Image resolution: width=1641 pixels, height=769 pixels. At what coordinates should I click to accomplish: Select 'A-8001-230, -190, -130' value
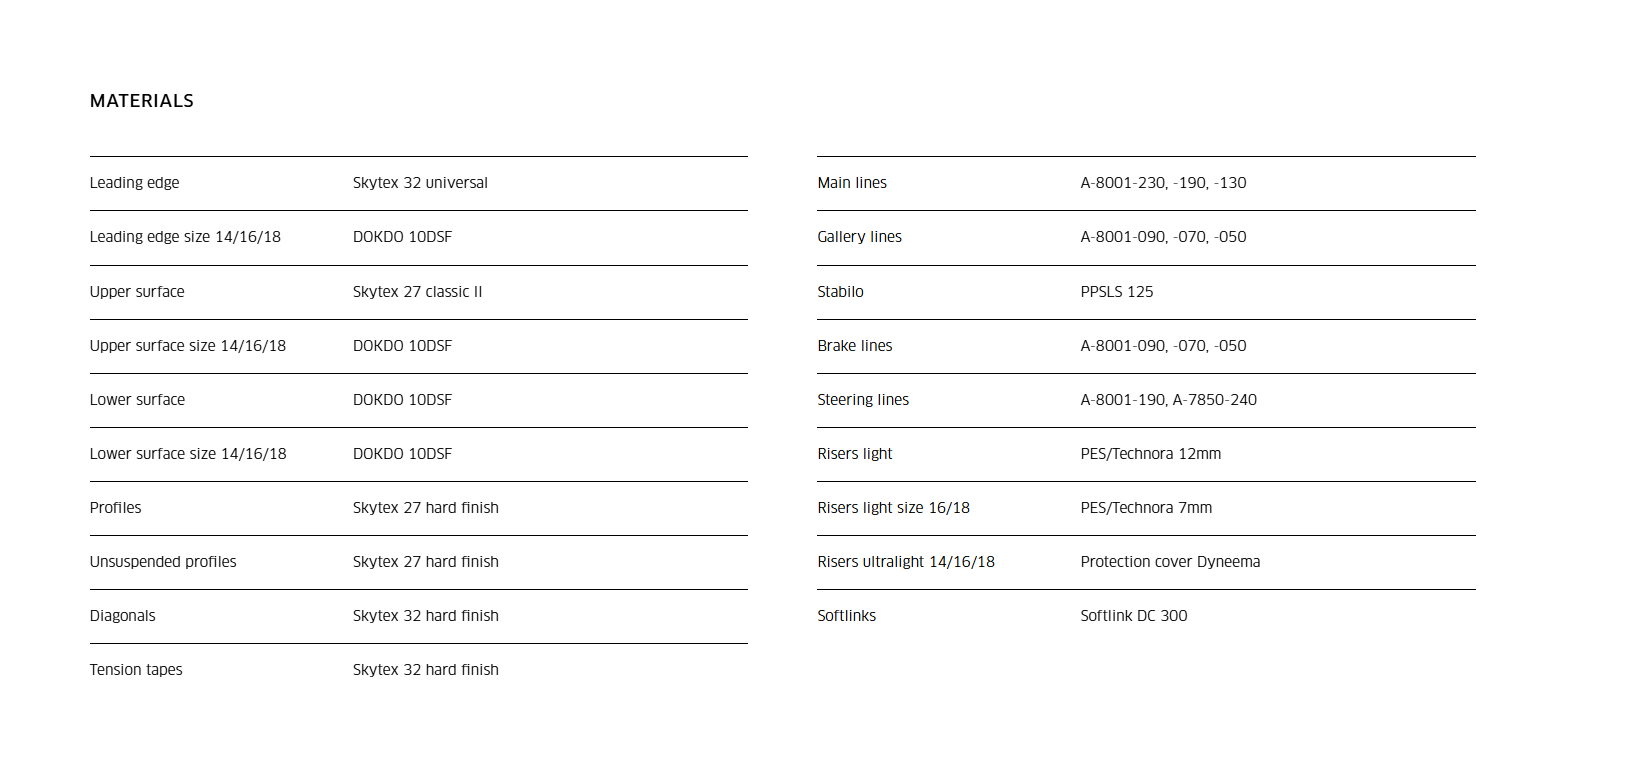tap(1163, 183)
